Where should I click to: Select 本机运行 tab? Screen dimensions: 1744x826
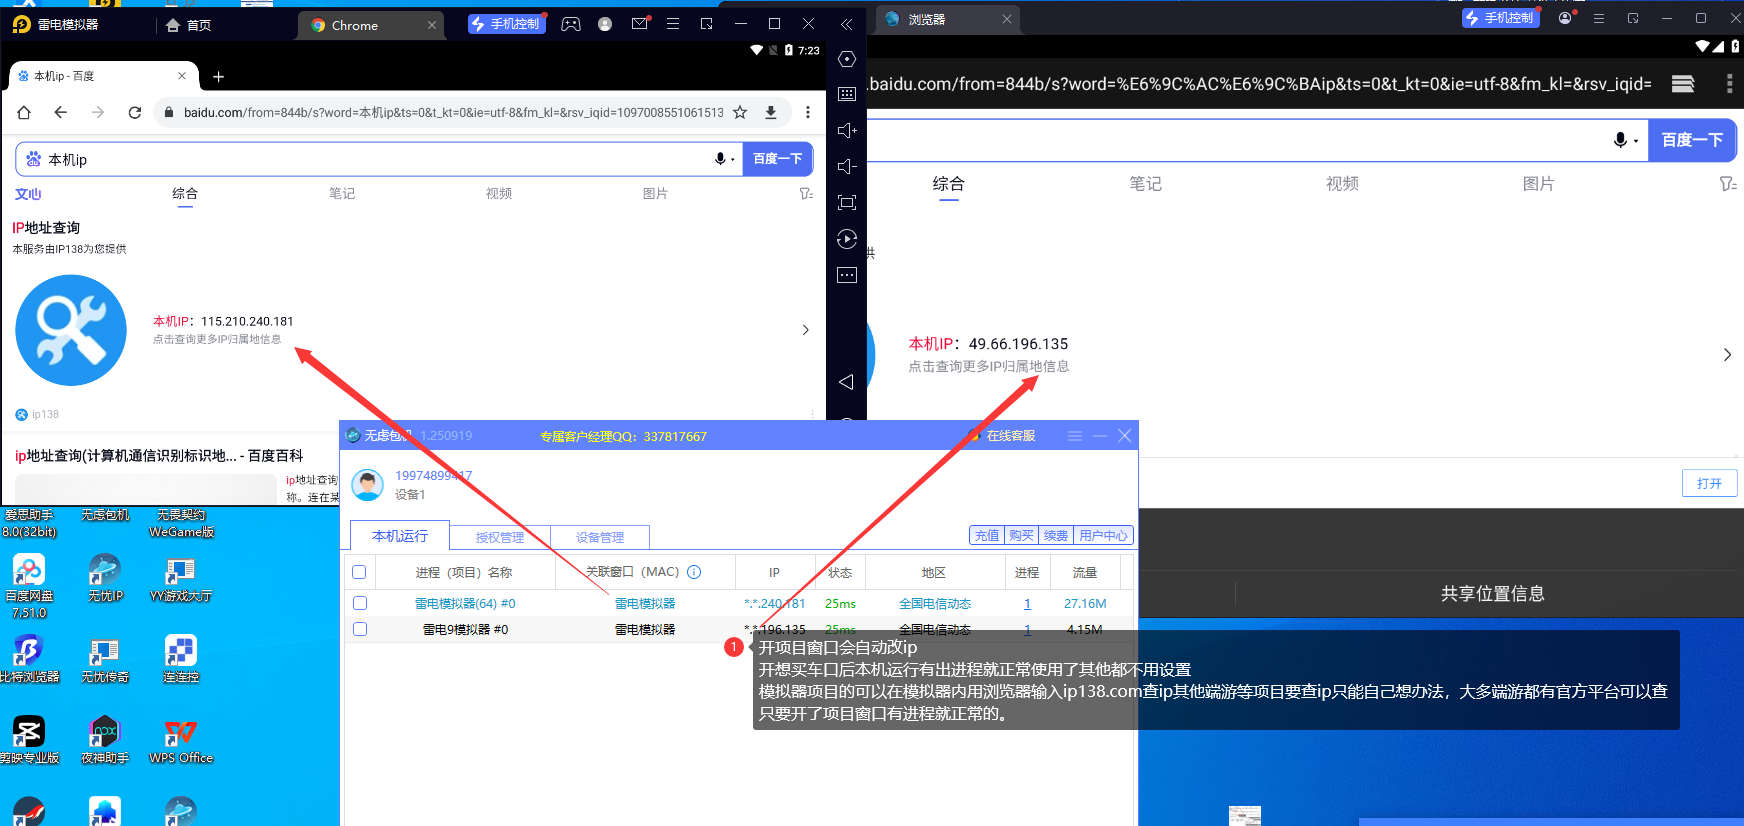tap(400, 536)
